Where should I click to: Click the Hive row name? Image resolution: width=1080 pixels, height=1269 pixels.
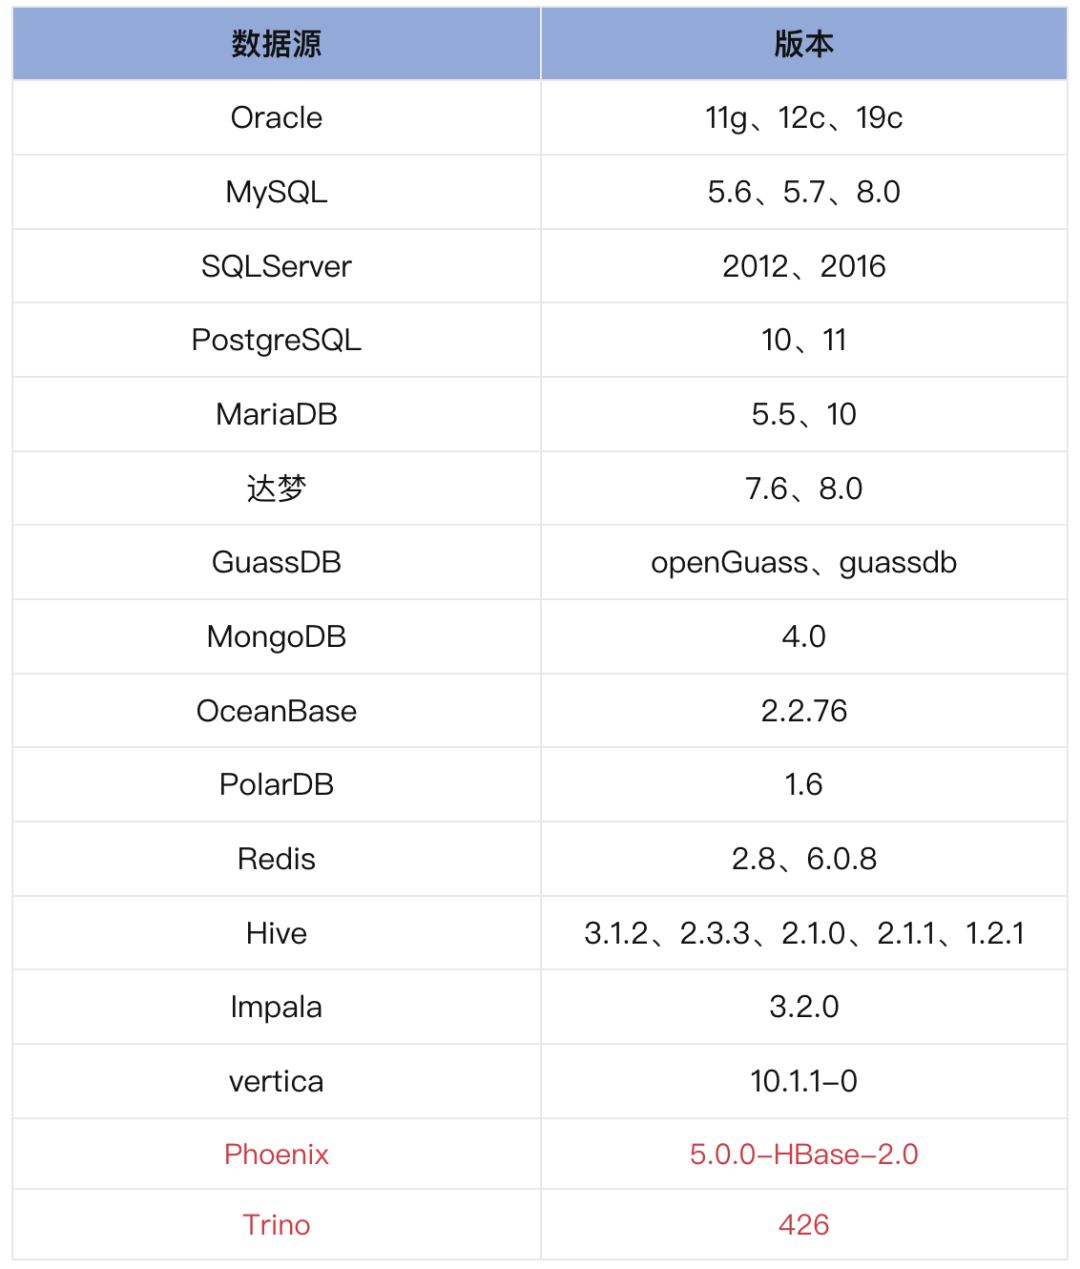(x=276, y=933)
